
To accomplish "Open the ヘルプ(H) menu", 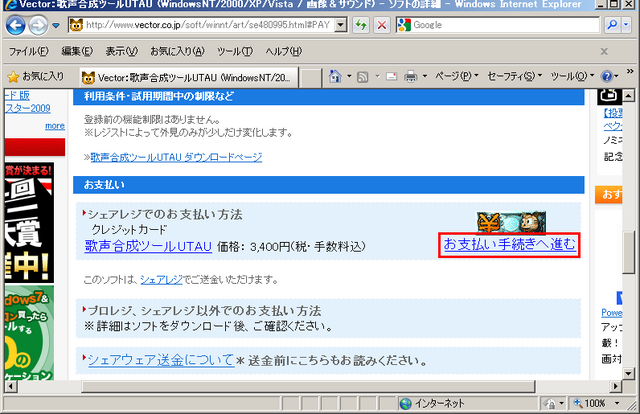I will [x=284, y=51].
